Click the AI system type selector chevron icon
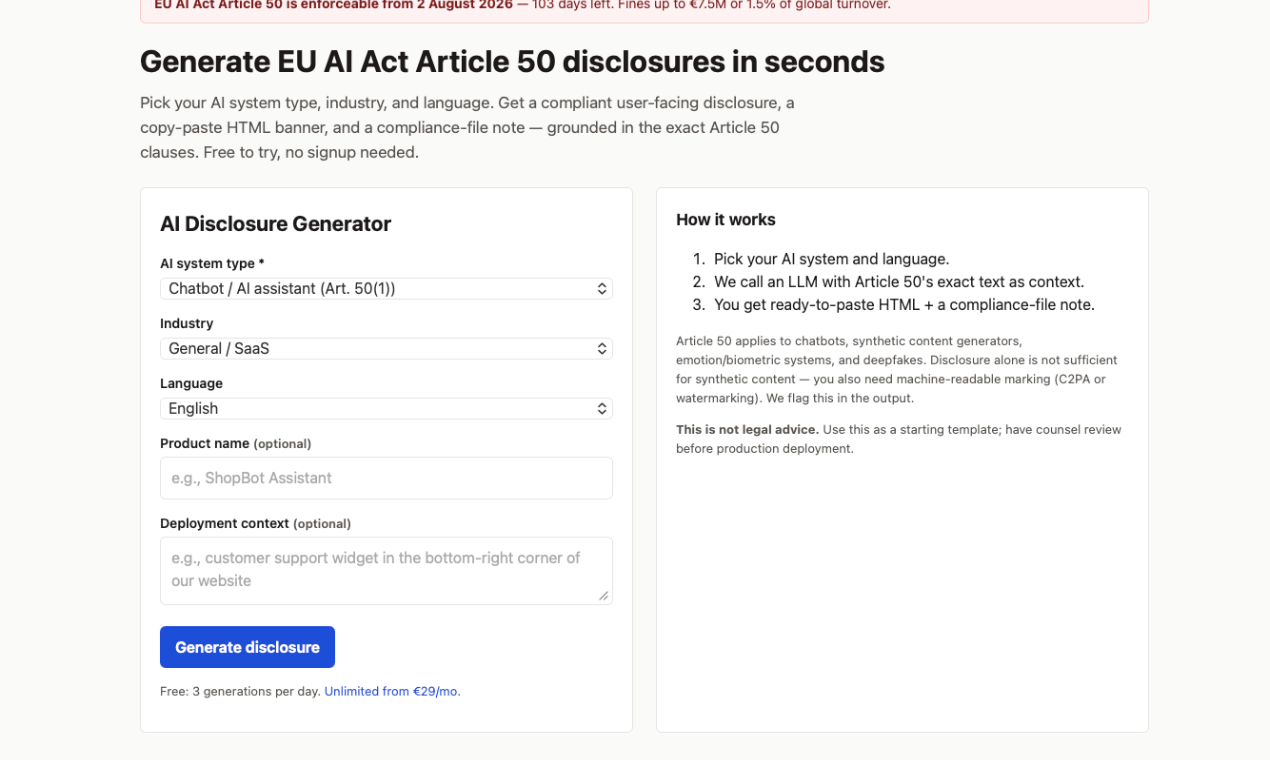The image size is (1270, 760). click(601, 288)
